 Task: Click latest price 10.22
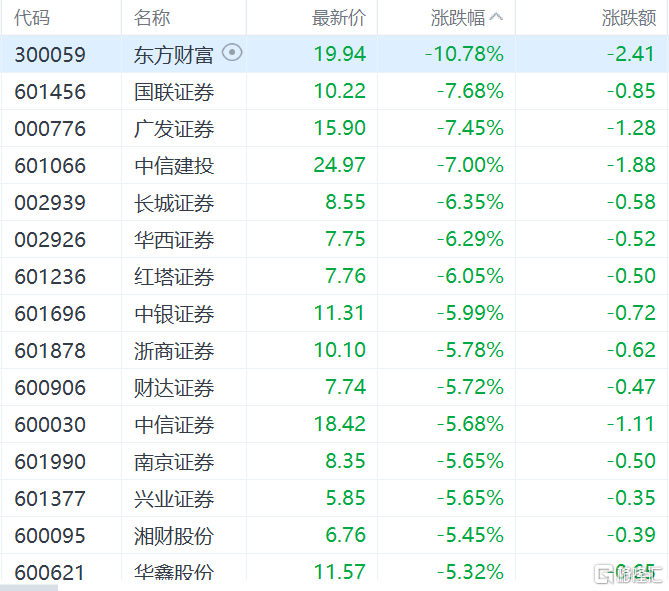click(340, 91)
